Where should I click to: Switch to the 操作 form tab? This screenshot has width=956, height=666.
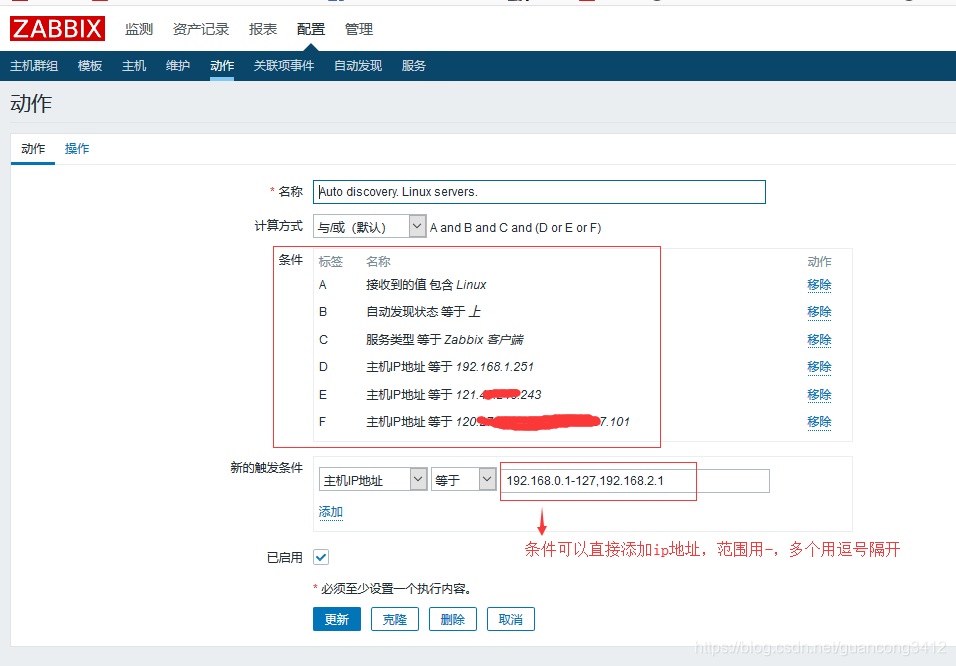77,149
